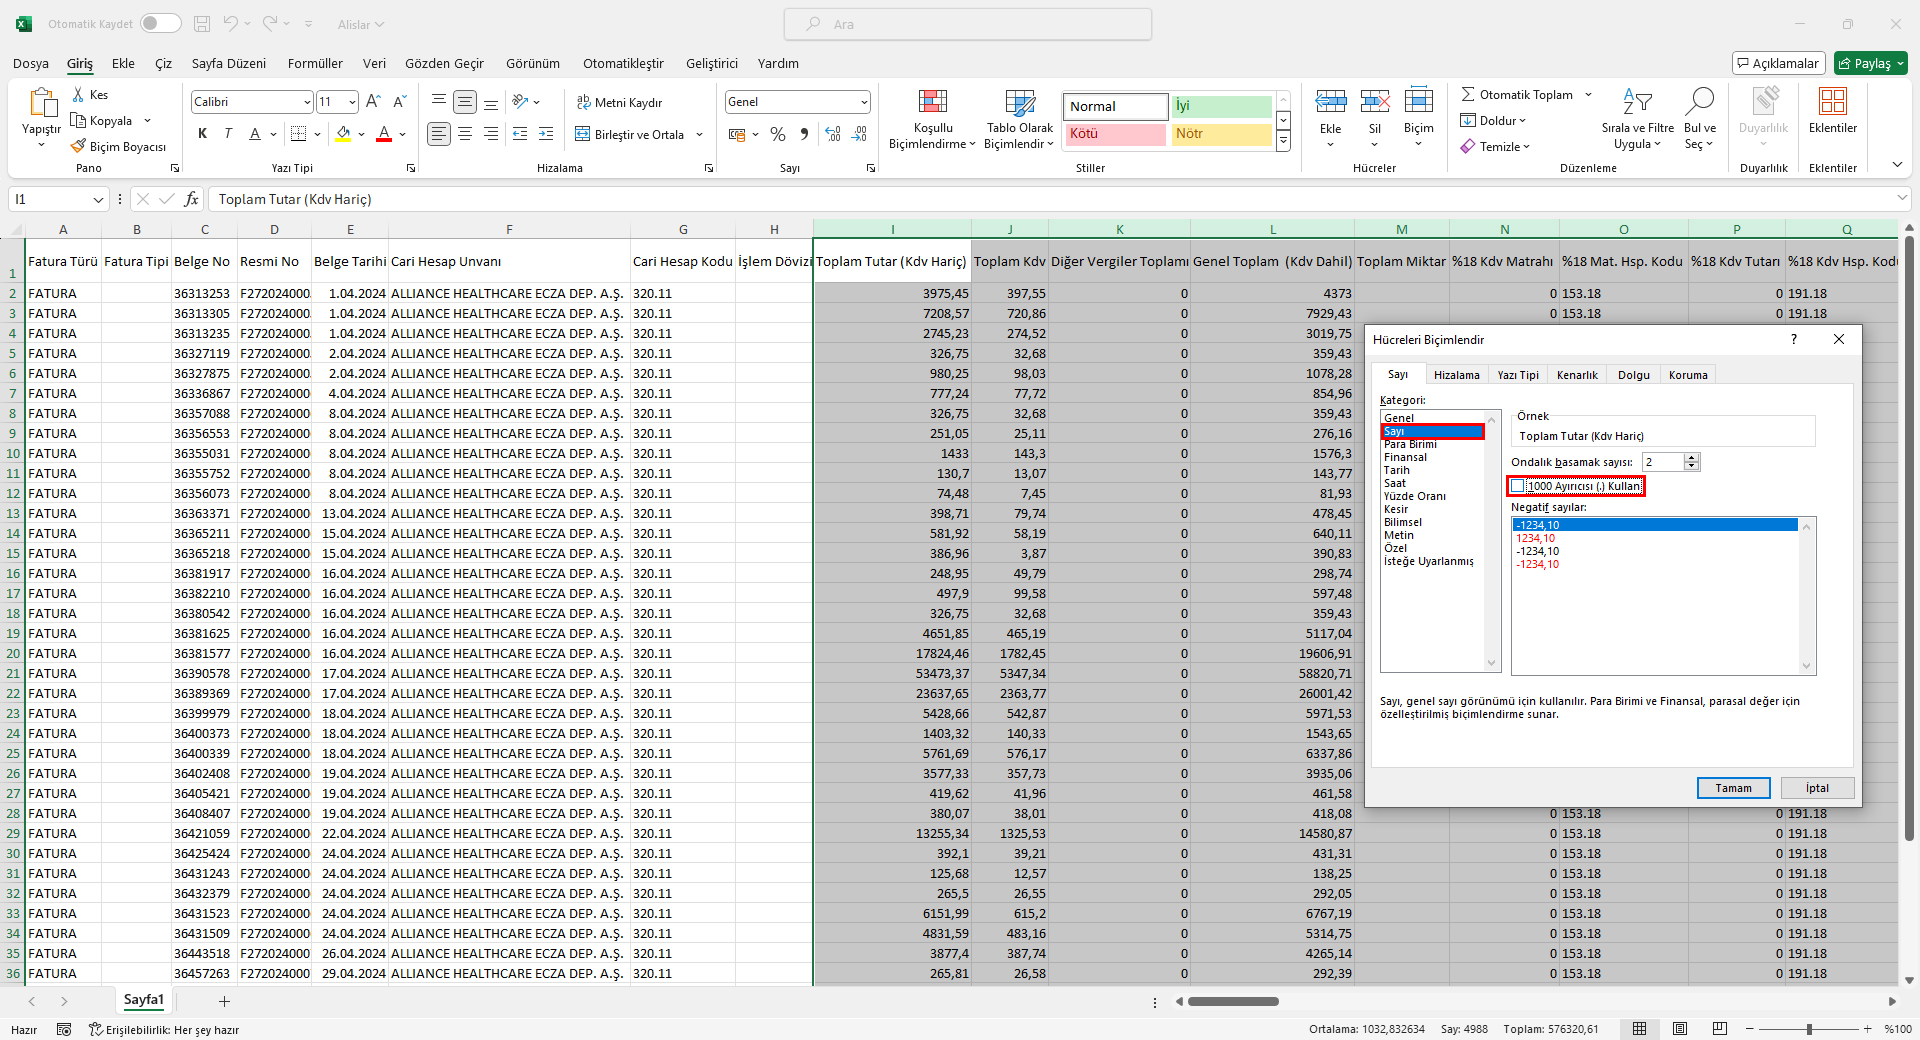Click the increase decimal icon
Viewport: 1920px width, 1040px height.
[x=833, y=134]
